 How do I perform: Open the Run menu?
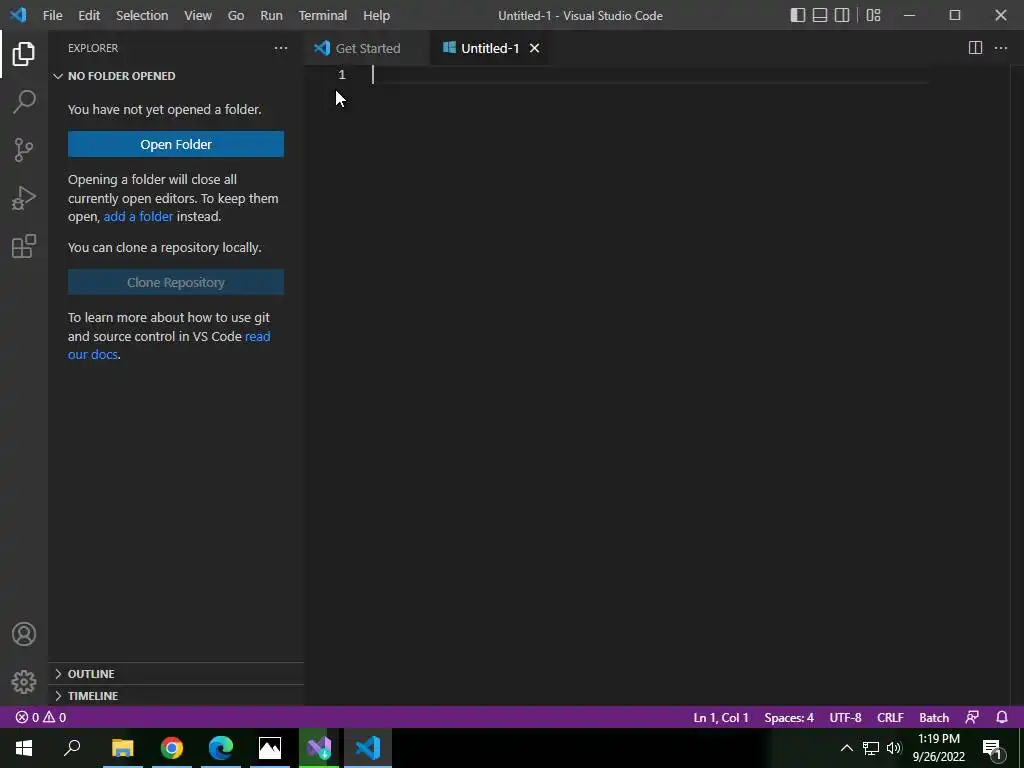(x=271, y=15)
